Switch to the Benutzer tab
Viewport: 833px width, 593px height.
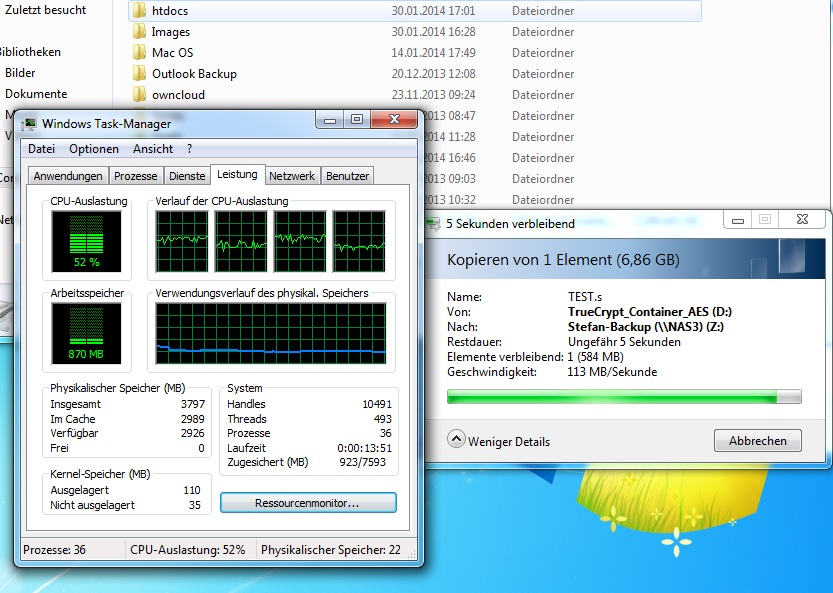tap(347, 176)
